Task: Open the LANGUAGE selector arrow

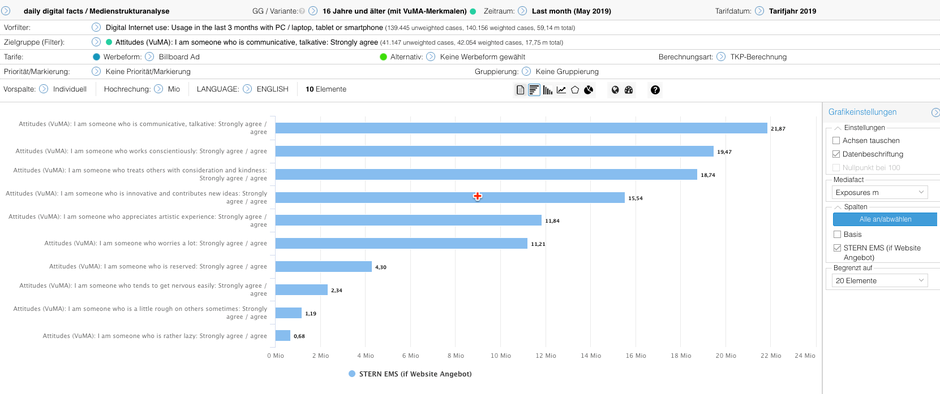Action: 246,89
